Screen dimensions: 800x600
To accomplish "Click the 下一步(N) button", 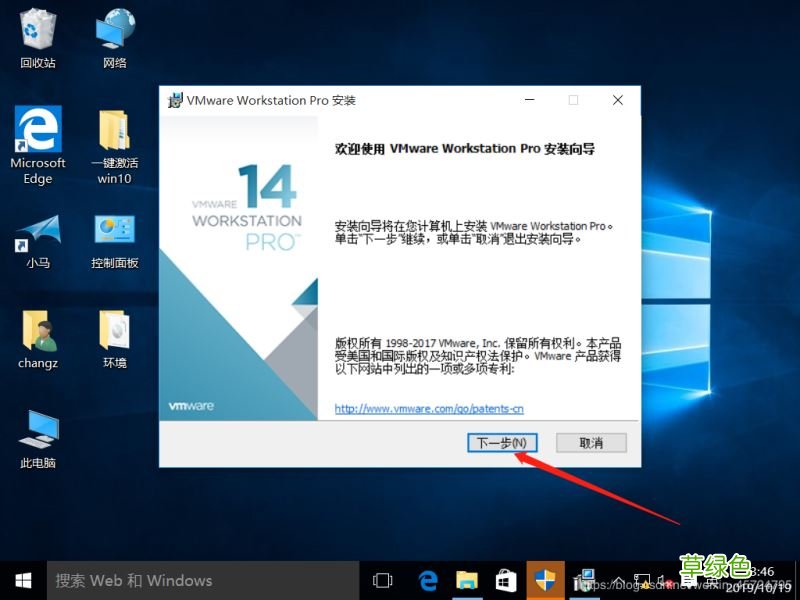I will click(x=502, y=442).
